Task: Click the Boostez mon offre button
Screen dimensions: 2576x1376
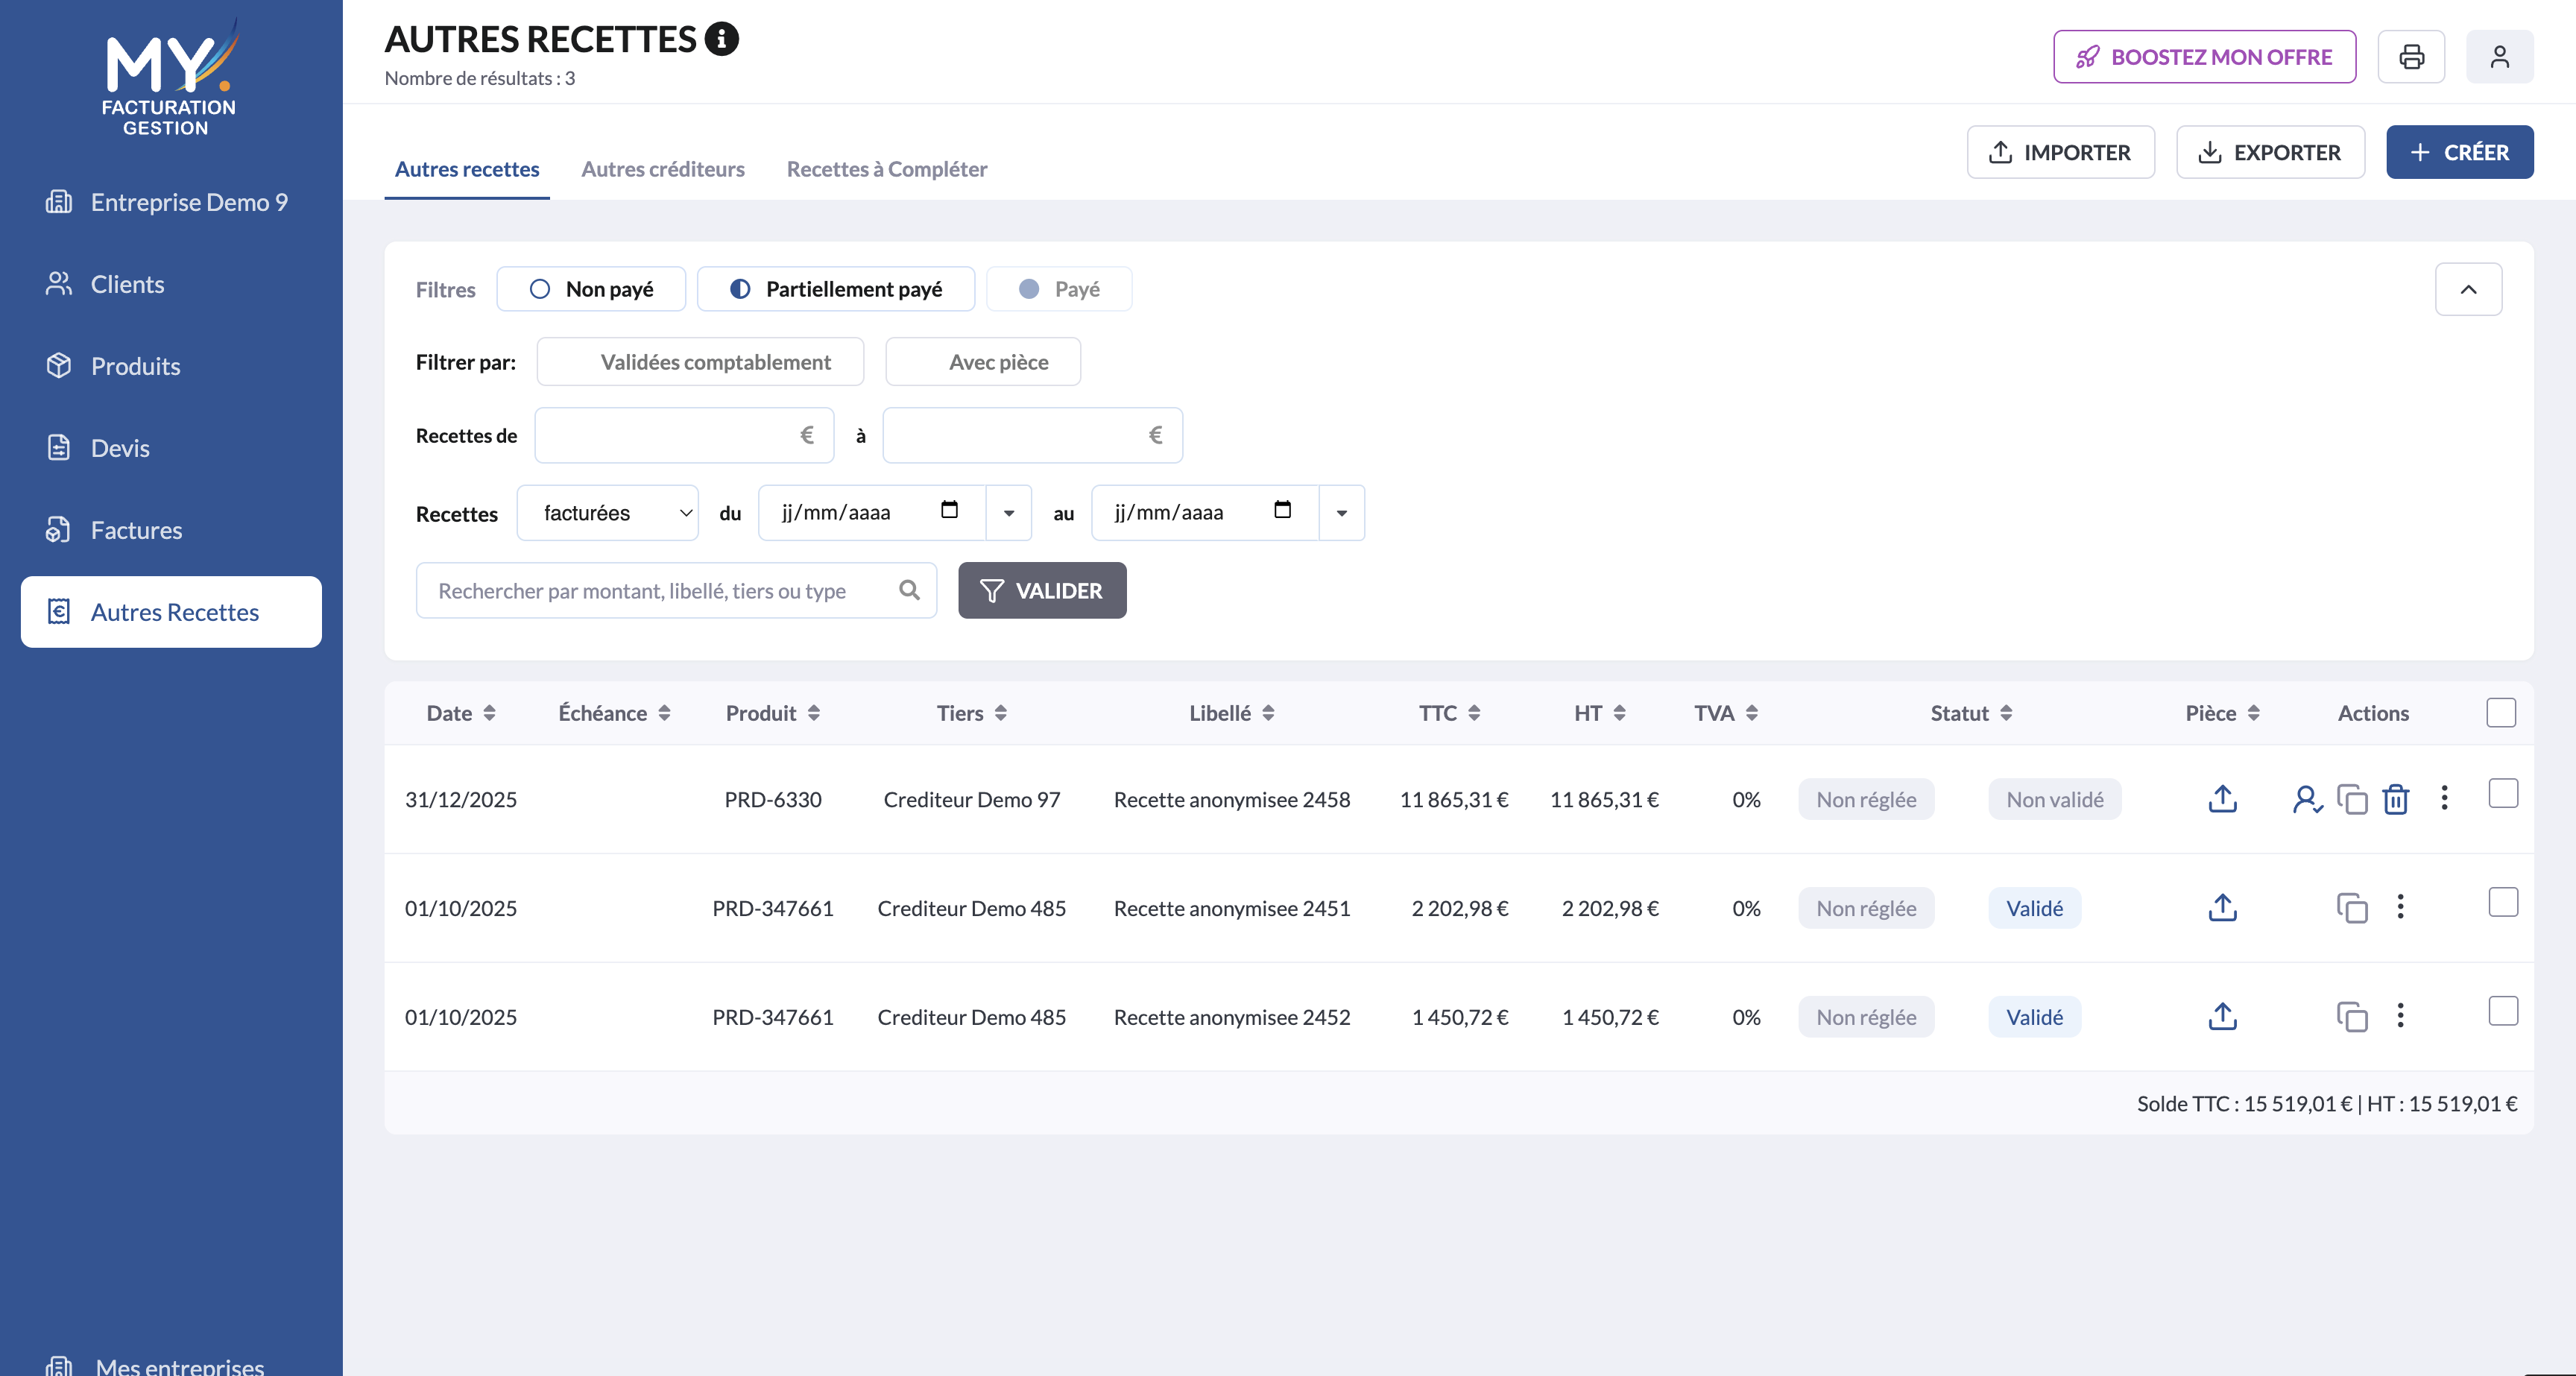Action: (2204, 57)
